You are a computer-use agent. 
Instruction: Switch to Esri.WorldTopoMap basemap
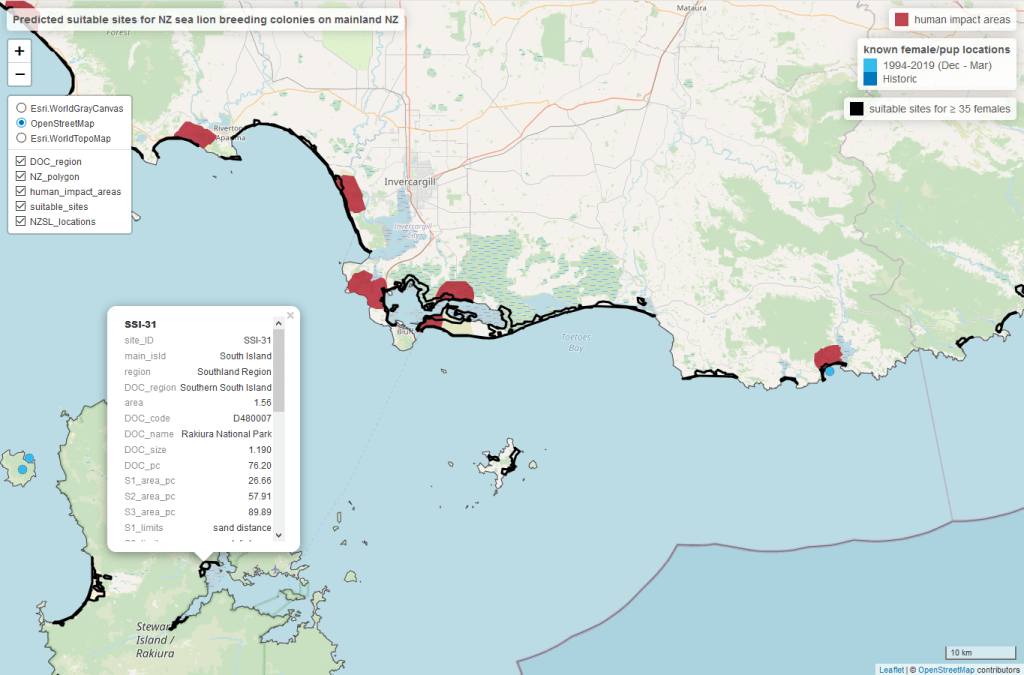point(21,139)
